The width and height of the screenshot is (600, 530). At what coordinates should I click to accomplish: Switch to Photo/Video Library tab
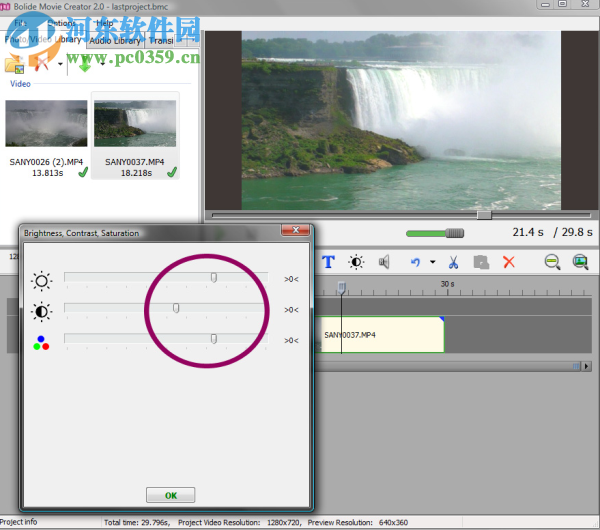point(43,39)
